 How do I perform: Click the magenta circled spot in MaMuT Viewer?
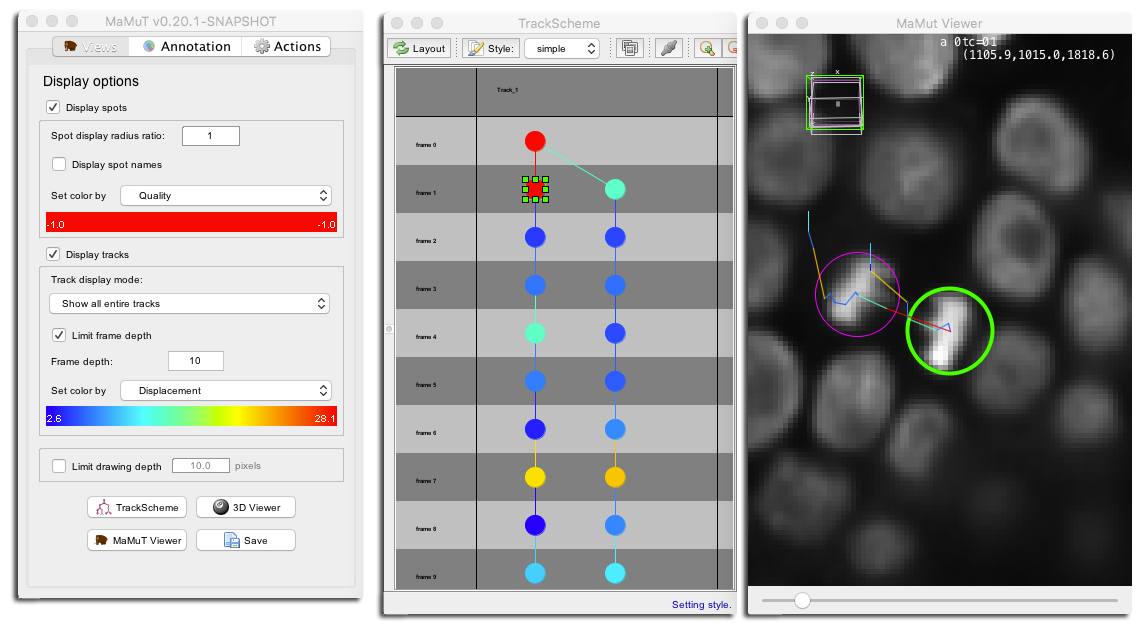click(857, 295)
